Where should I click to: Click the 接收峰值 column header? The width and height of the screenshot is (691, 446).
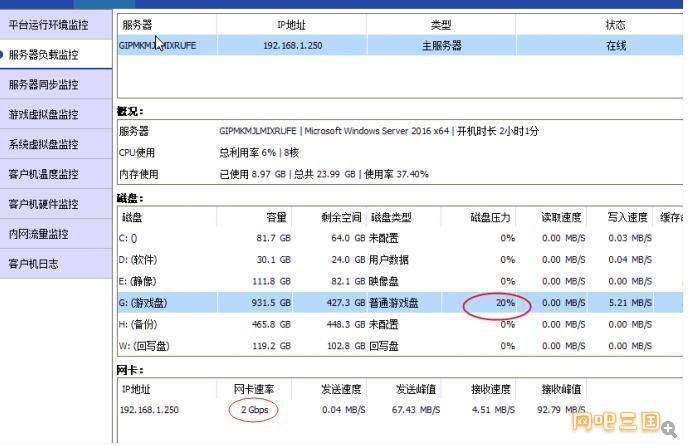click(x=561, y=389)
